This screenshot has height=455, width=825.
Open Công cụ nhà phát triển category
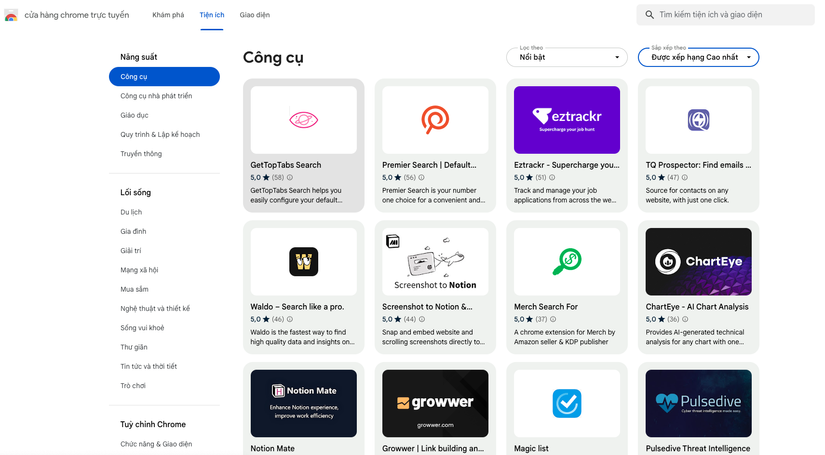click(x=156, y=96)
